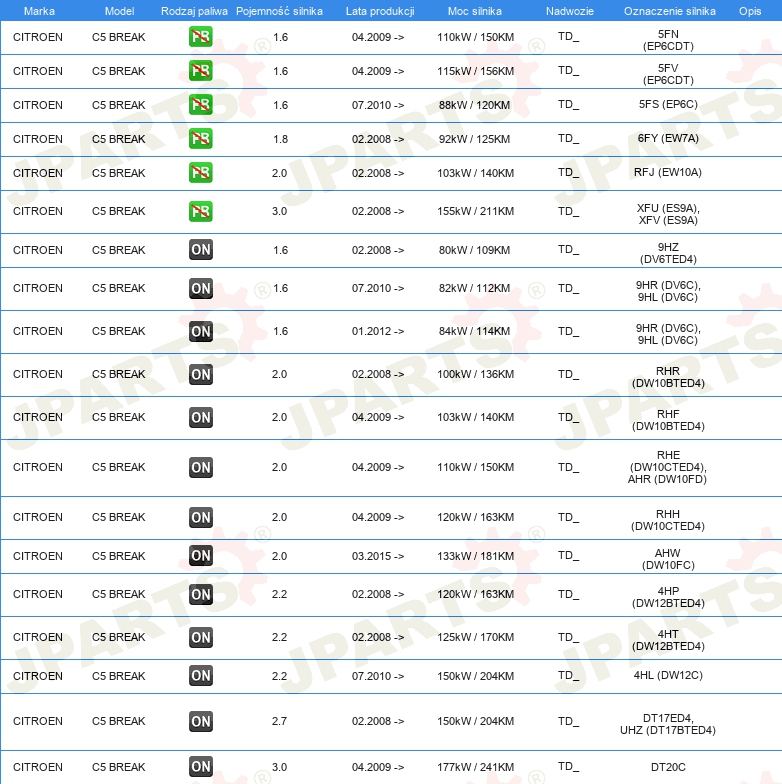Screen dimensions: 782x784
Task: Select the XFU (ES9A), XFV (ES9A) cell
Action: [x=668, y=214]
